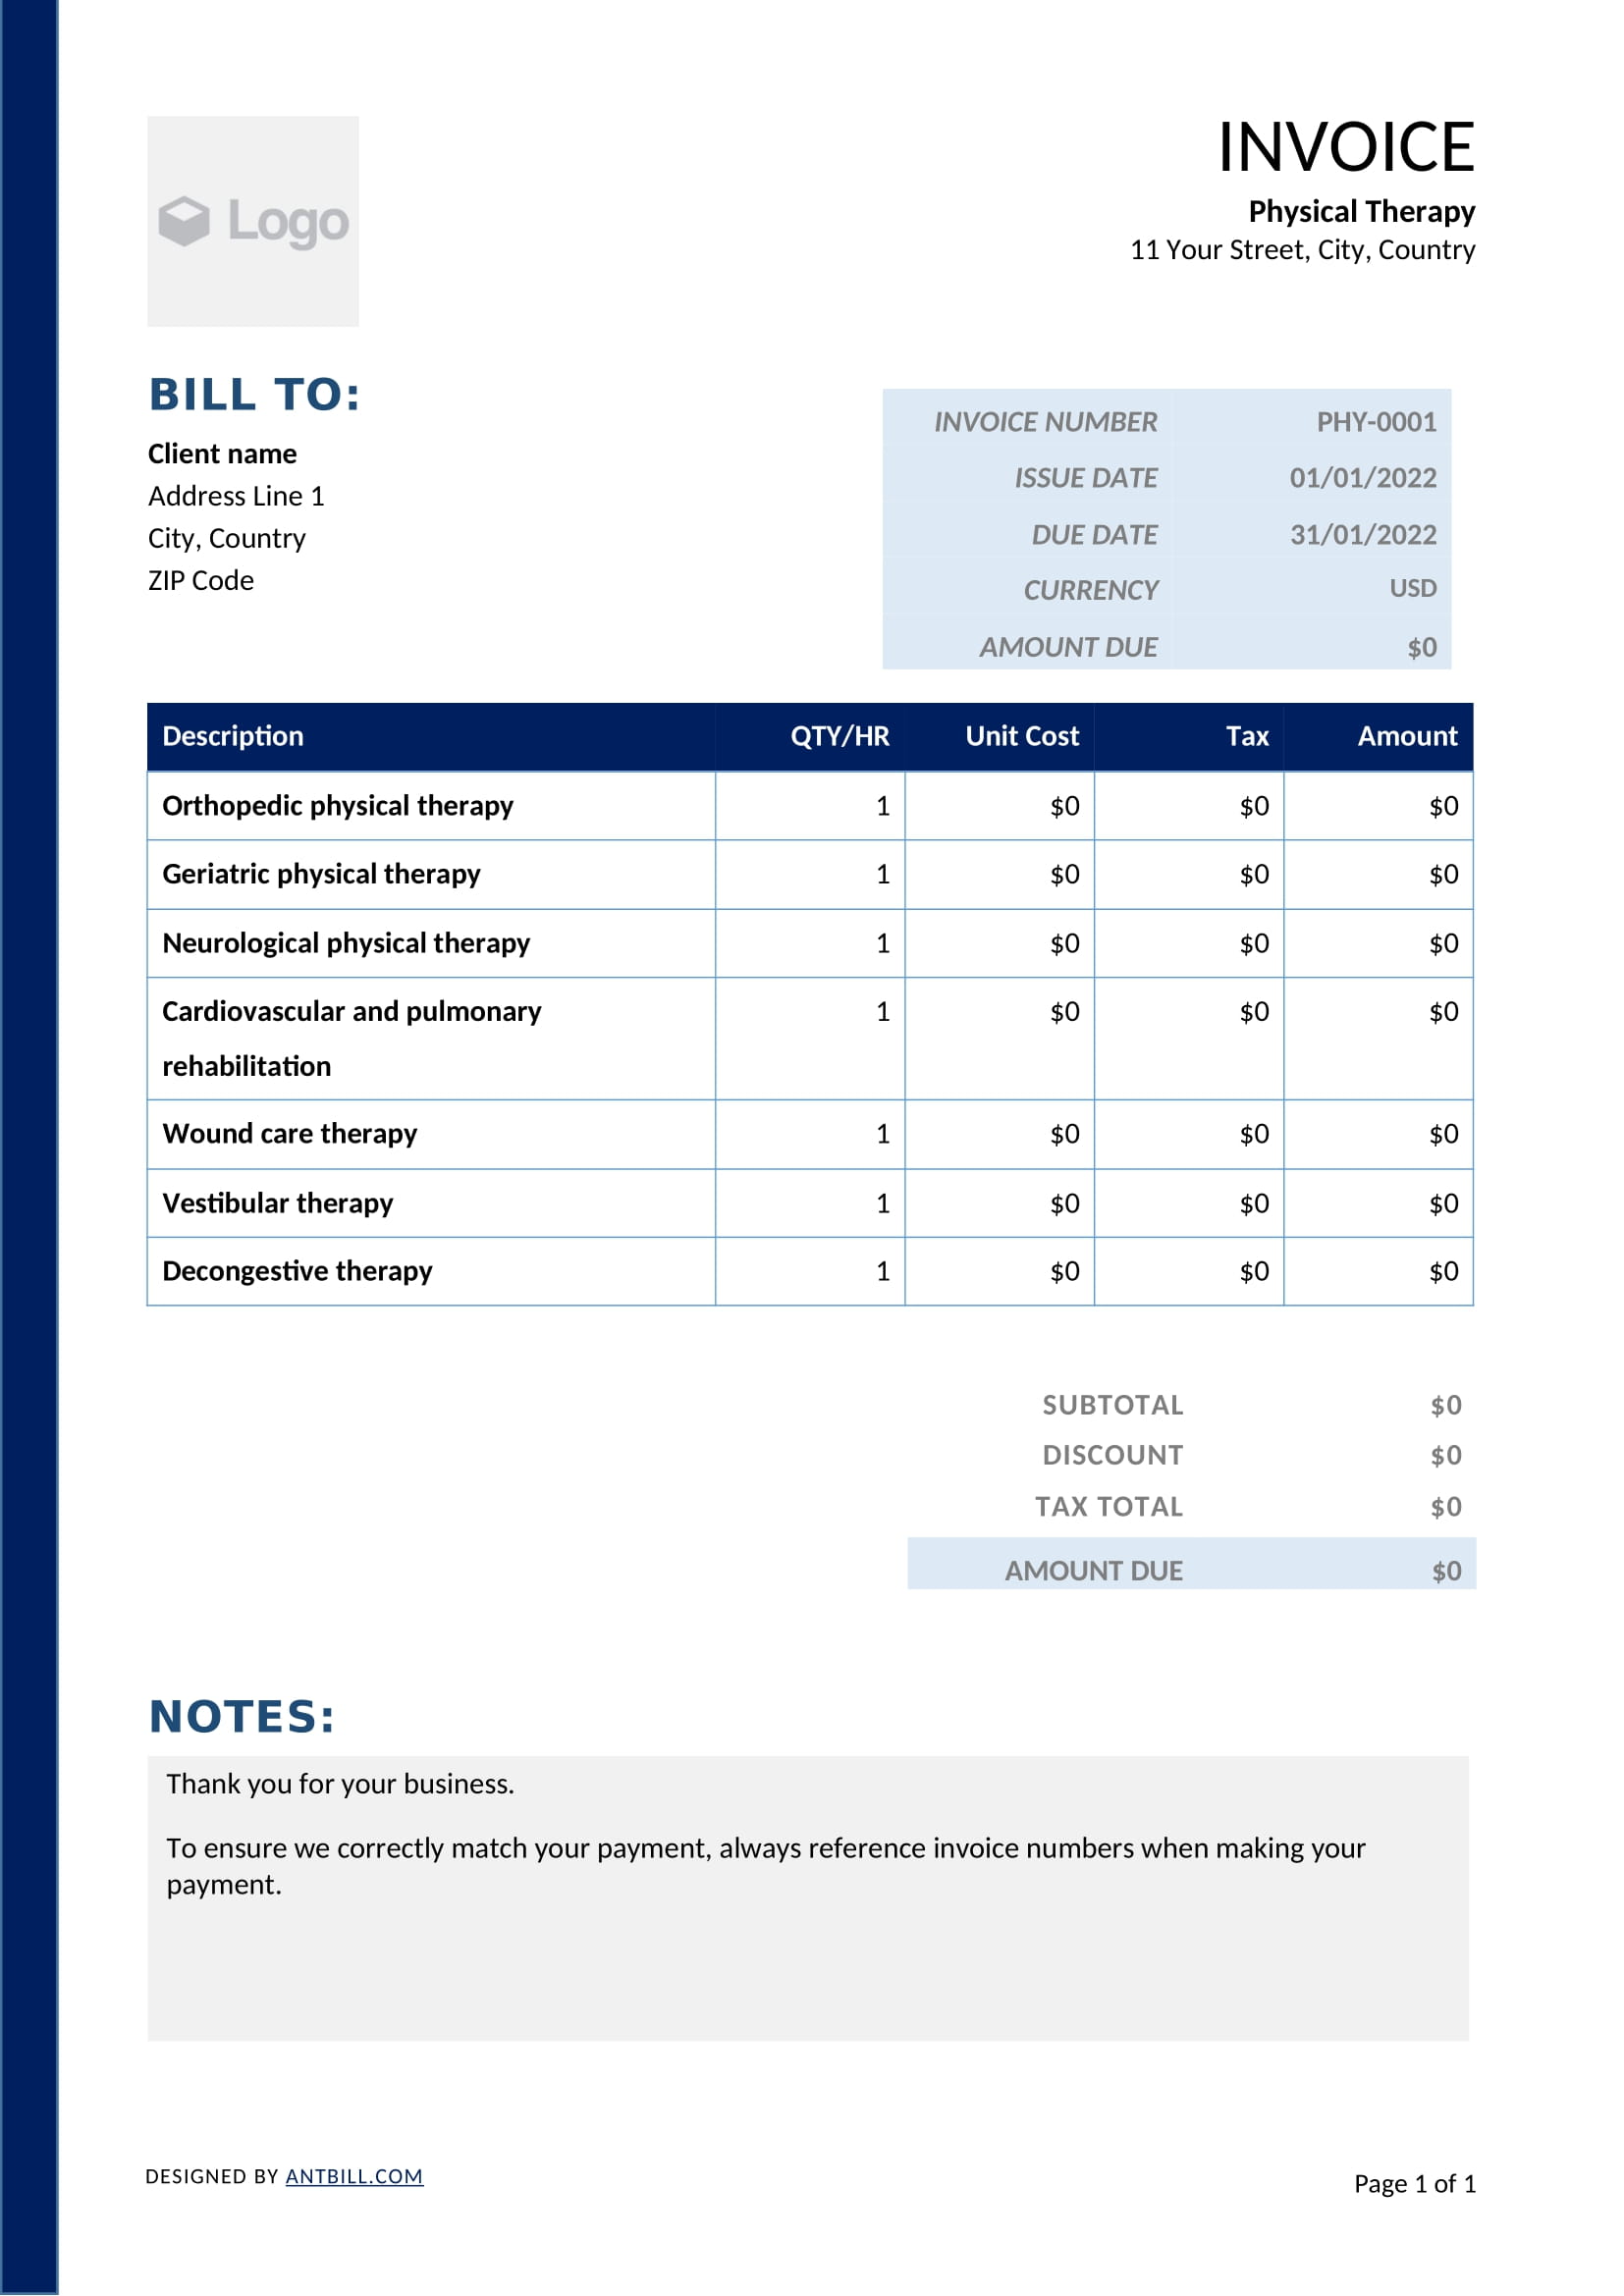The height and width of the screenshot is (2296, 1624).
Task: Click Address Line 1 text
Action: pos(236,496)
